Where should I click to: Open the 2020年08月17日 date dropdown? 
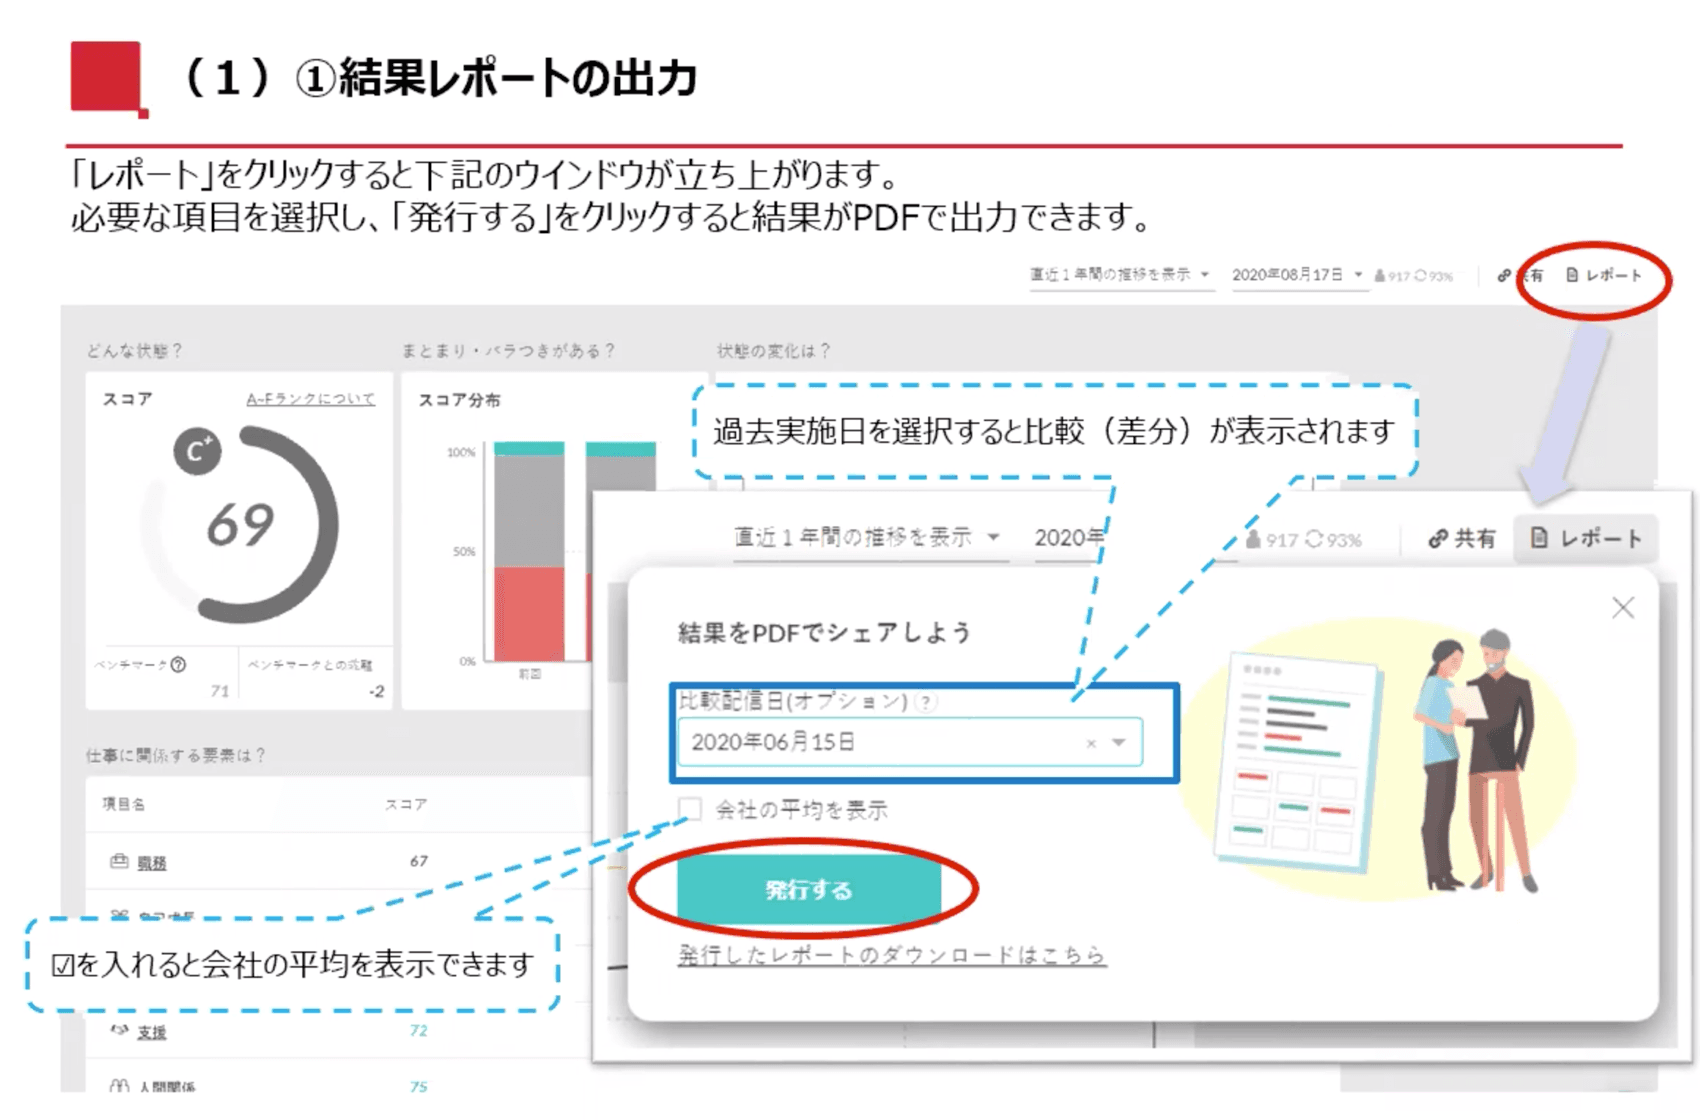(1296, 275)
